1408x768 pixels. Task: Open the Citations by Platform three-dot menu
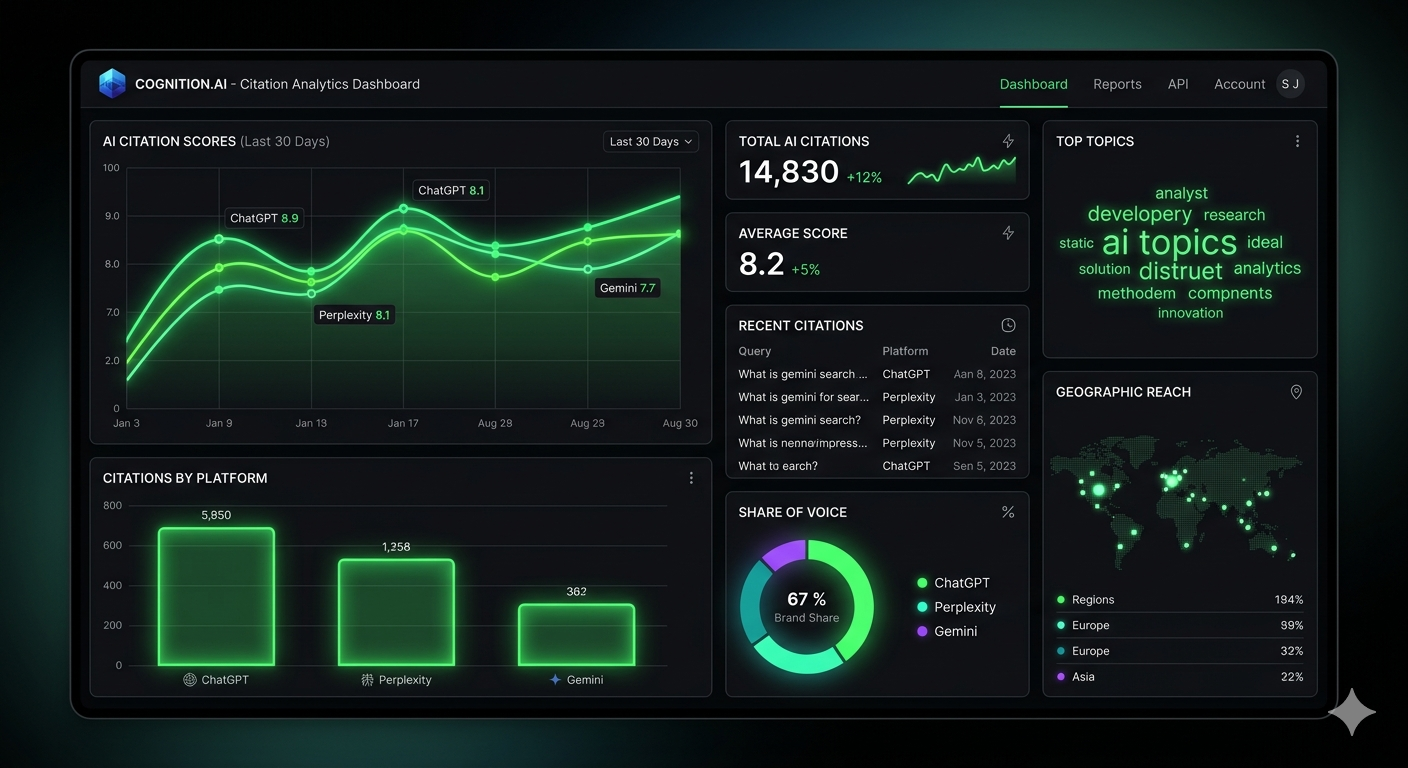(691, 478)
